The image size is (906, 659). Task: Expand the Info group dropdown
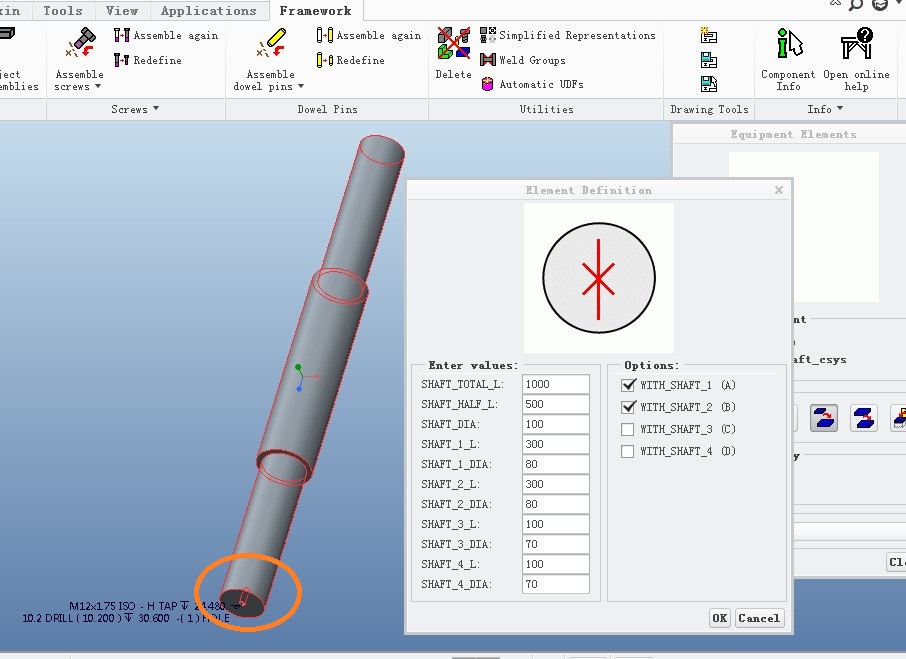coord(840,109)
